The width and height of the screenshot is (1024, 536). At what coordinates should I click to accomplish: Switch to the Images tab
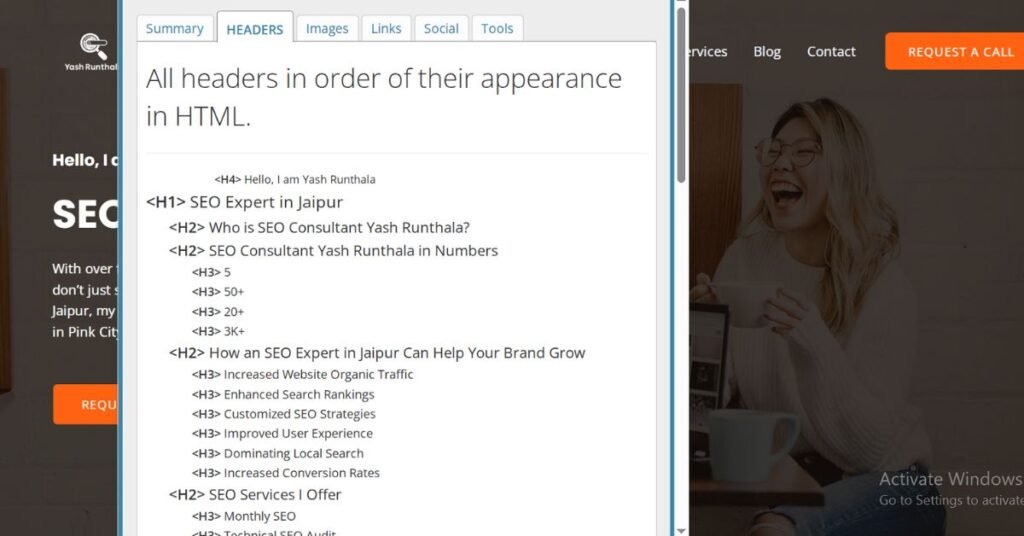point(327,29)
